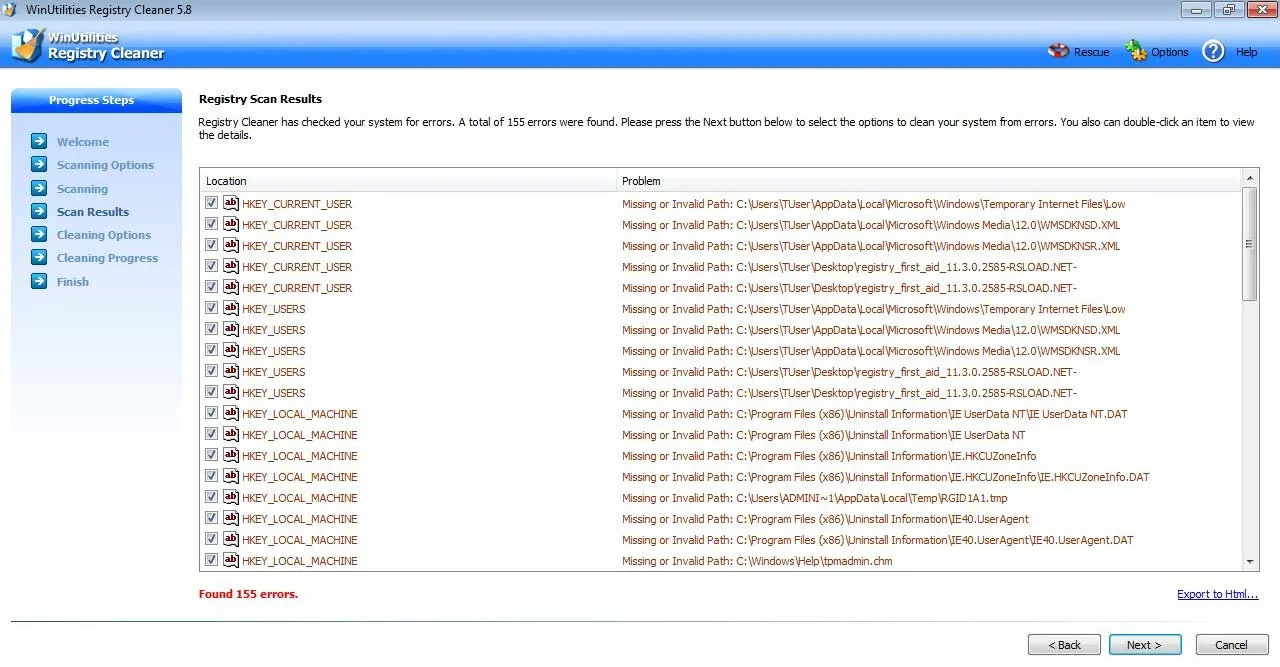This screenshot has height=667, width=1280.
Task: Click the arrow icon beside Cleaning Progress
Action: click(40, 258)
